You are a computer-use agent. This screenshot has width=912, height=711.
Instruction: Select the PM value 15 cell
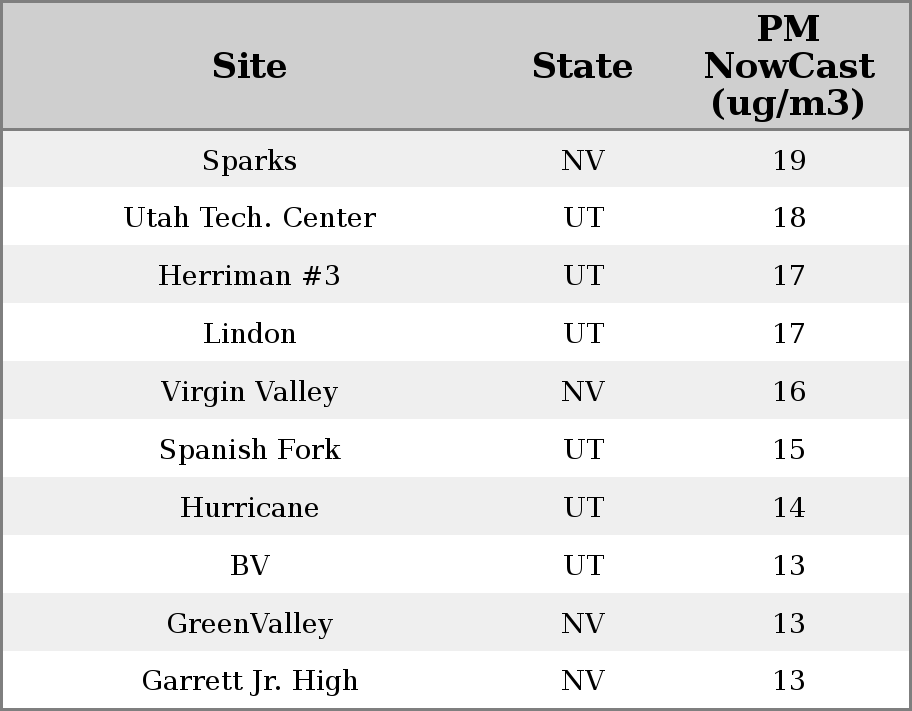point(788,450)
